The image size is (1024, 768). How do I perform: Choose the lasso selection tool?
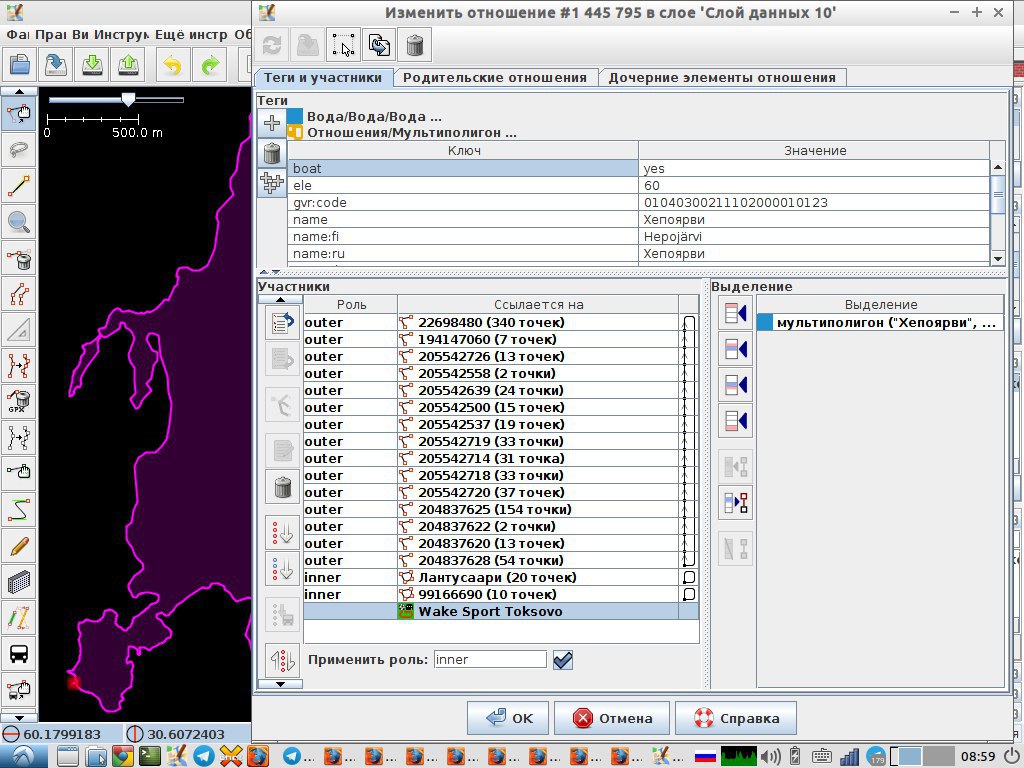[x=19, y=150]
